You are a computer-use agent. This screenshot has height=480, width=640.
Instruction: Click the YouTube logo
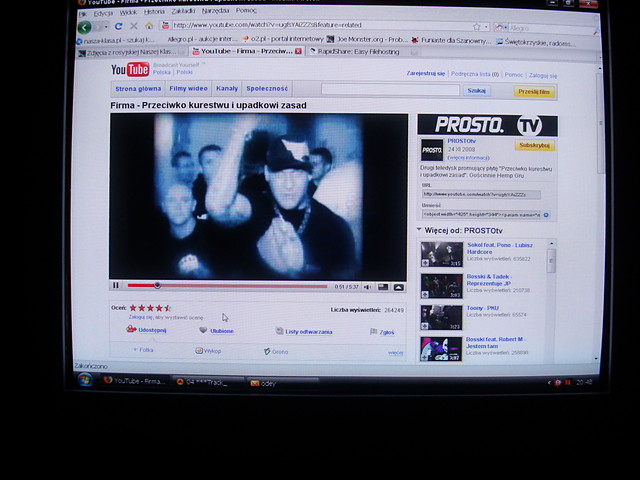130,69
